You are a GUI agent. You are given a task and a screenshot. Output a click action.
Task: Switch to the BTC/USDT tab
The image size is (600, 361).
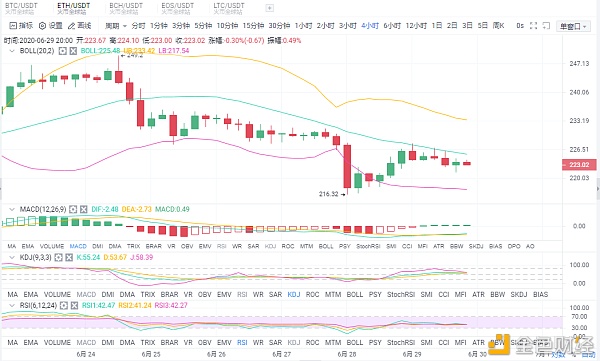tap(21, 6)
